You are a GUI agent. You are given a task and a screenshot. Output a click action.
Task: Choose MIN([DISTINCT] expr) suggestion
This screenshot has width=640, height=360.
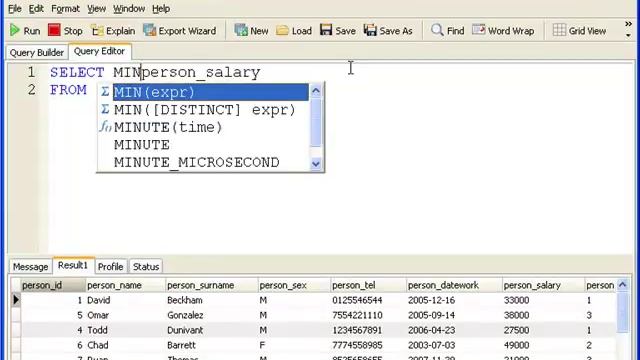click(204, 110)
